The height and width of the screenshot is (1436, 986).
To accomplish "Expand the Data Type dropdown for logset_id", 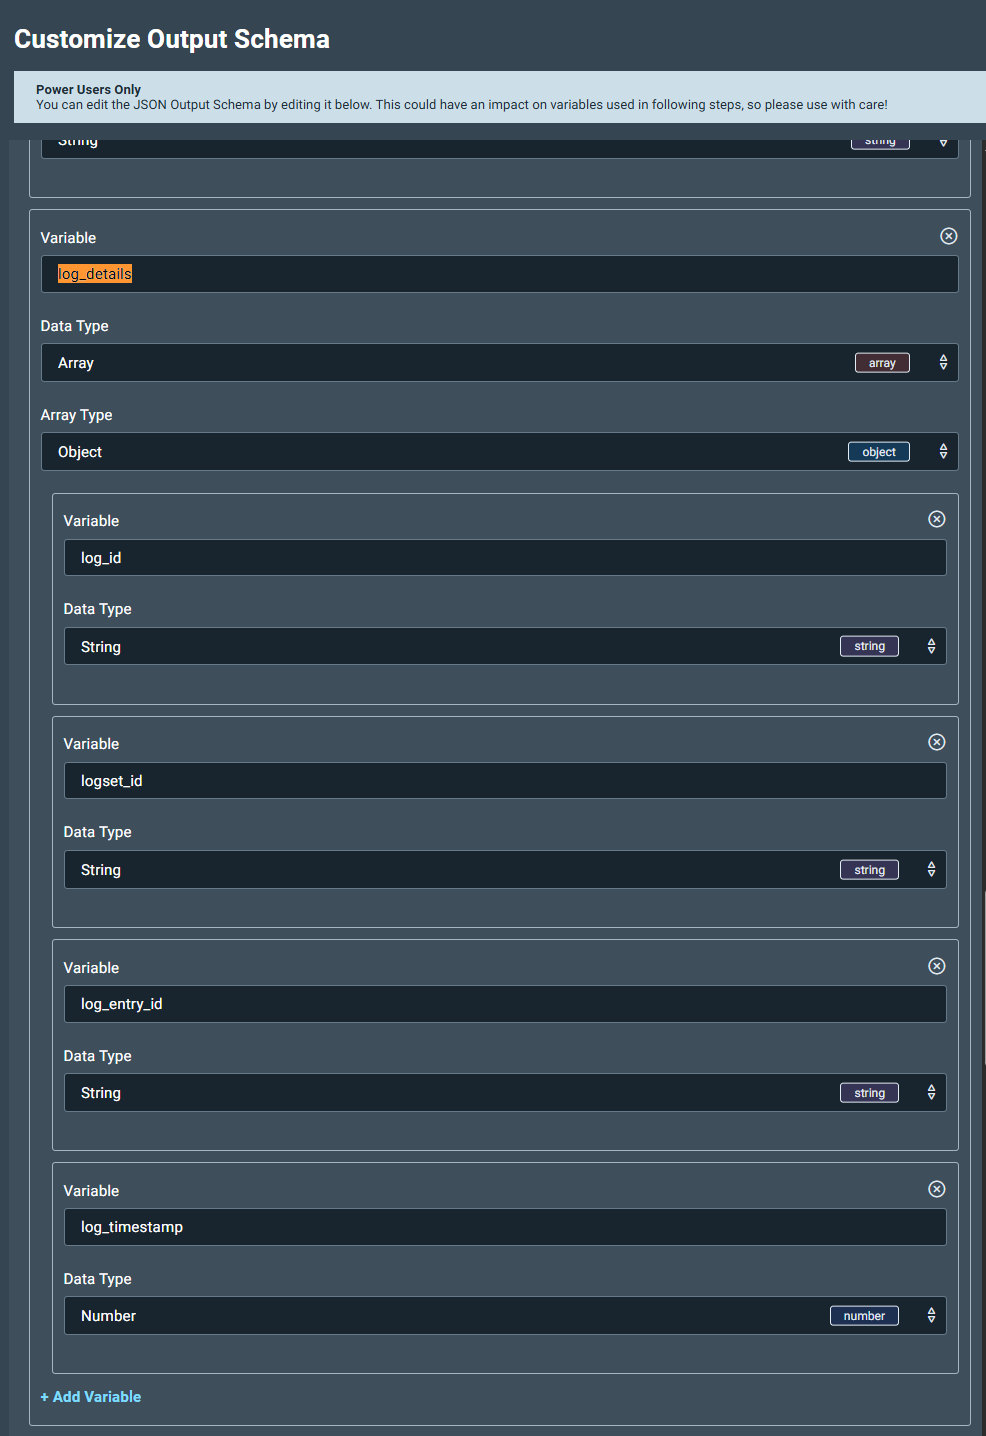I will tap(504, 870).
